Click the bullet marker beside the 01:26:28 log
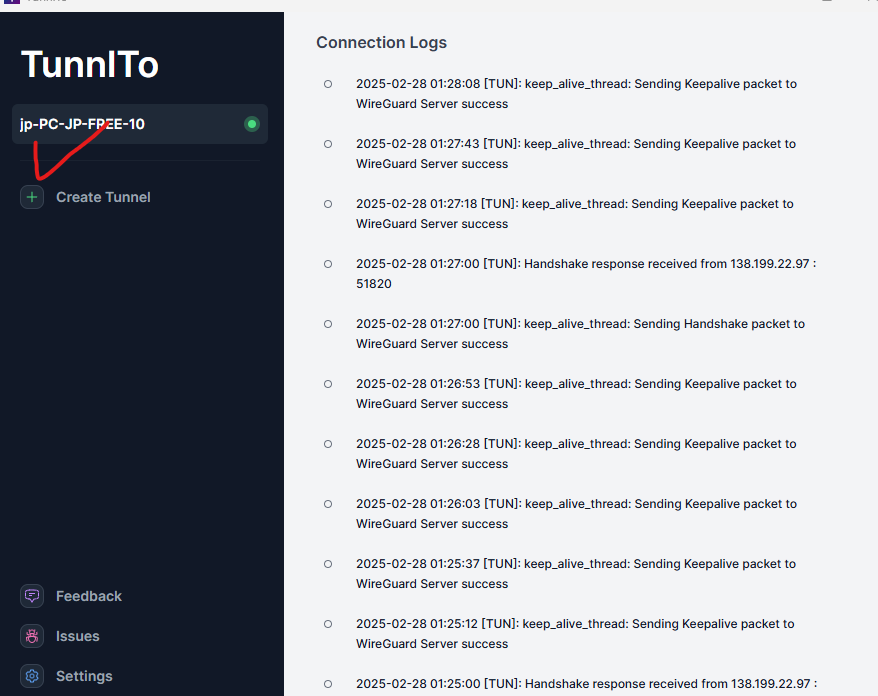 328,443
